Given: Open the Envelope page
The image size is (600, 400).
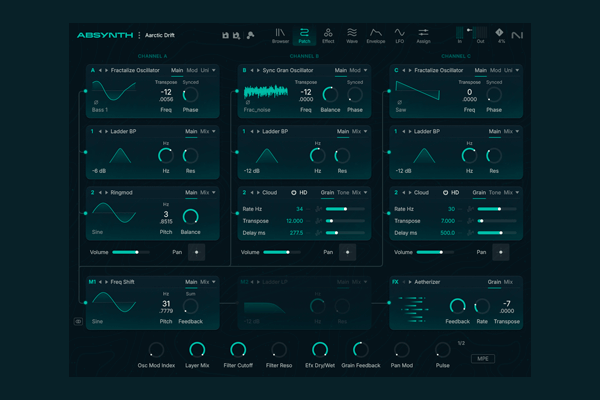Looking at the screenshot, I should pyautogui.click(x=377, y=36).
